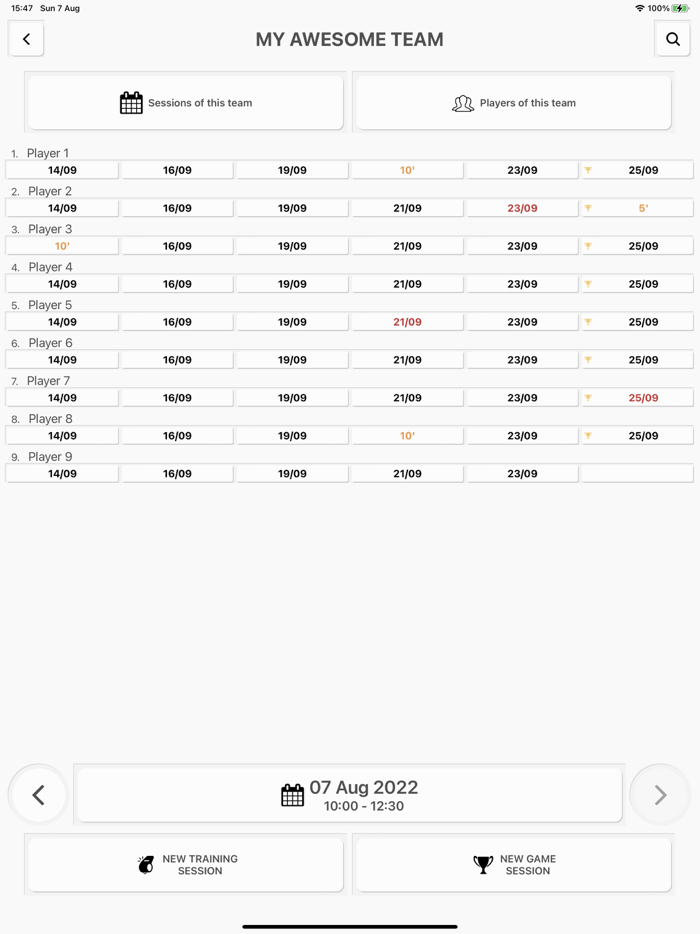Click the calendar icon on Sessions button
700x934 pixels.
(x=131, y=102)
